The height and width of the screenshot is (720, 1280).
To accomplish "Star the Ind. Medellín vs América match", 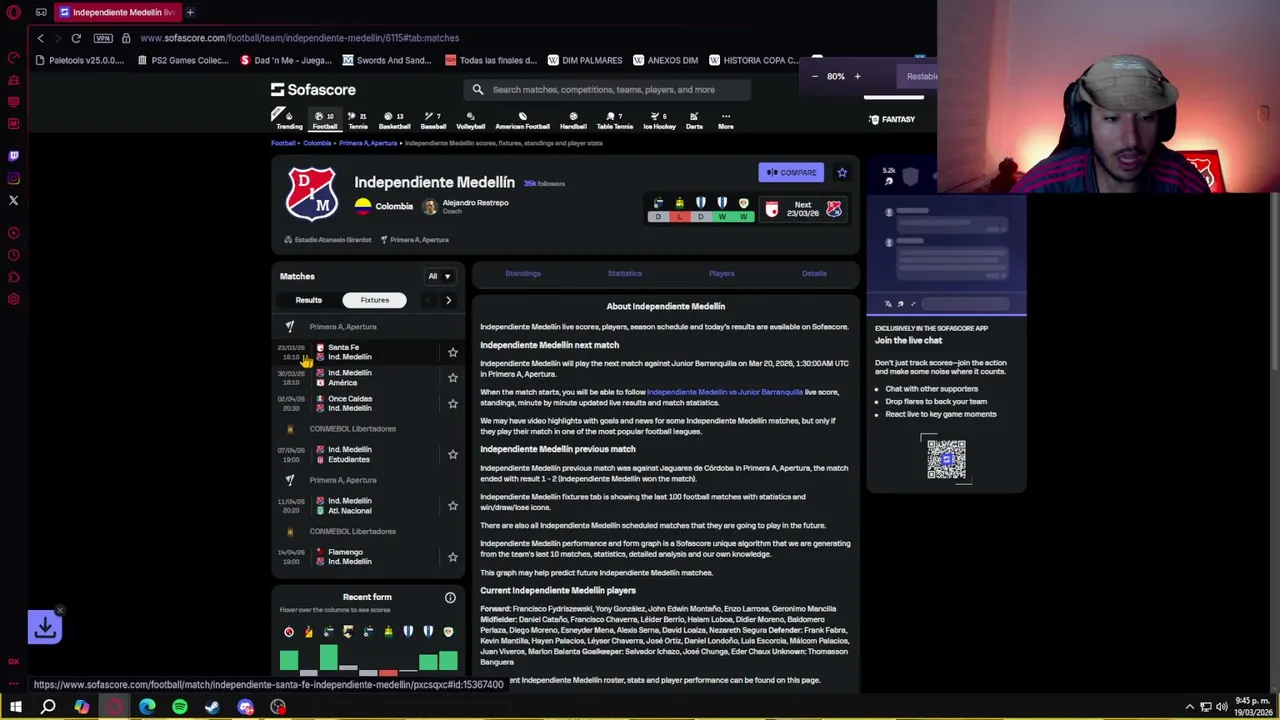I will [453, 378].
